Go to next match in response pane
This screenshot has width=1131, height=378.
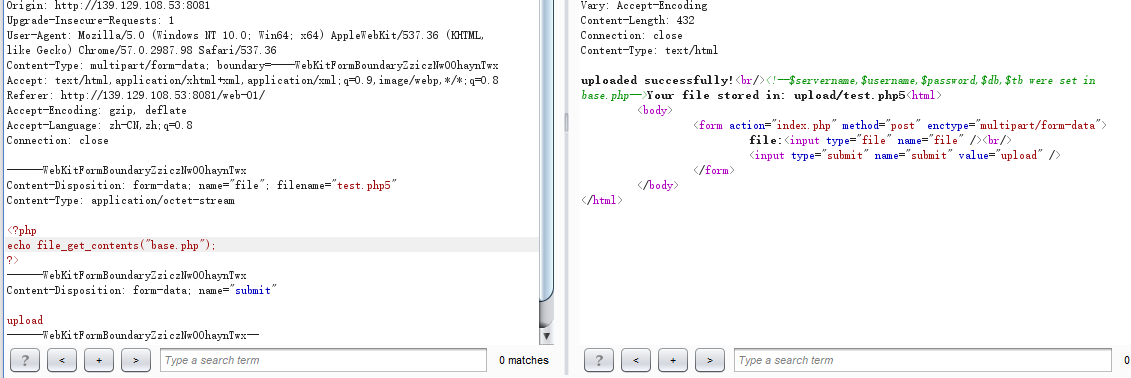coord(710,360)
